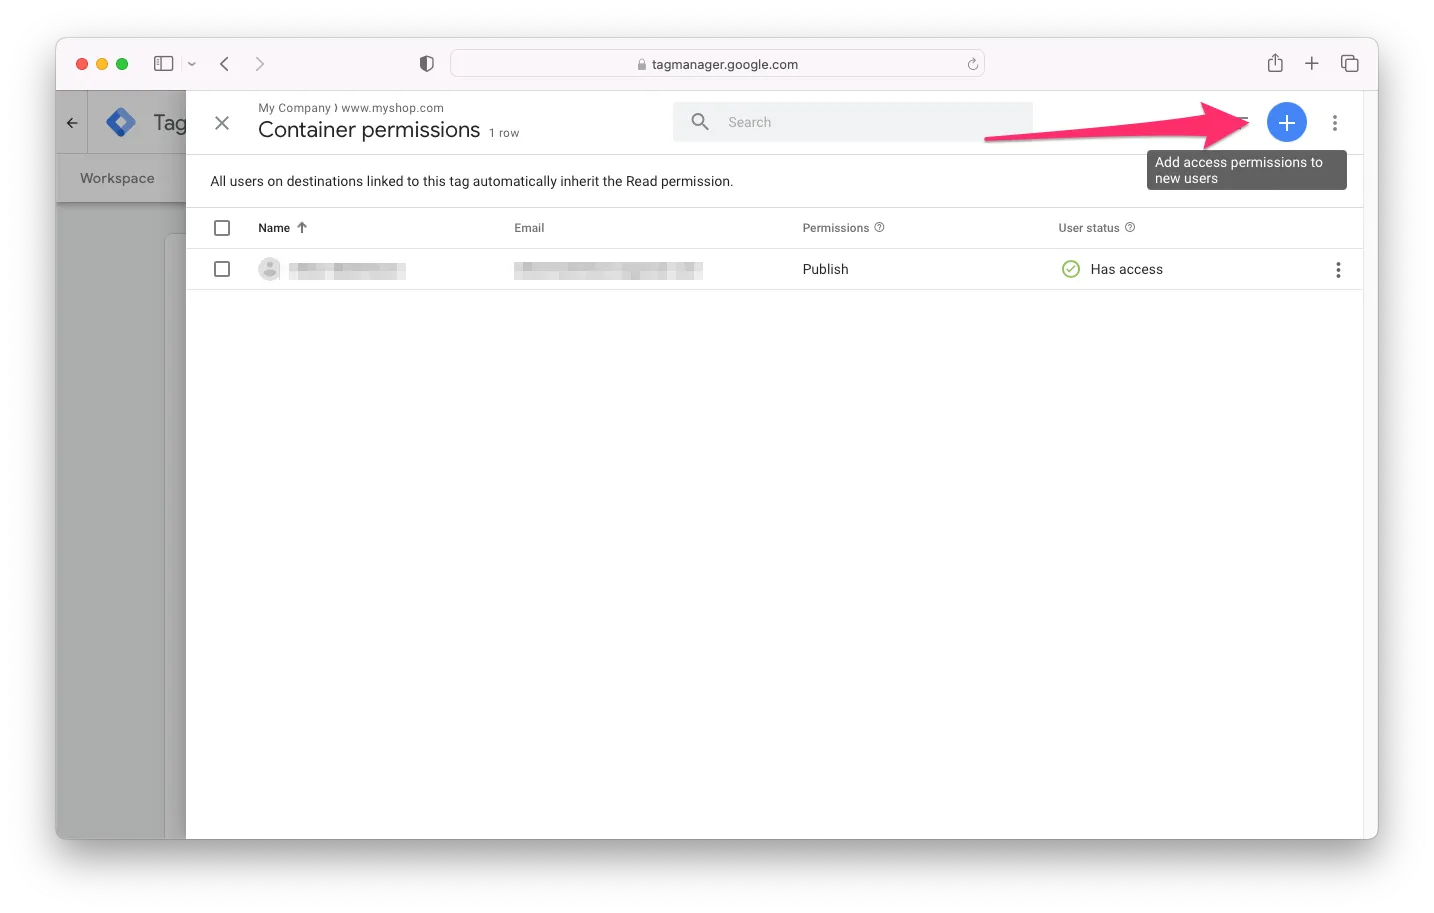Click the Tag Manager logo icon
1434x913 pixels.
[121, 122]
